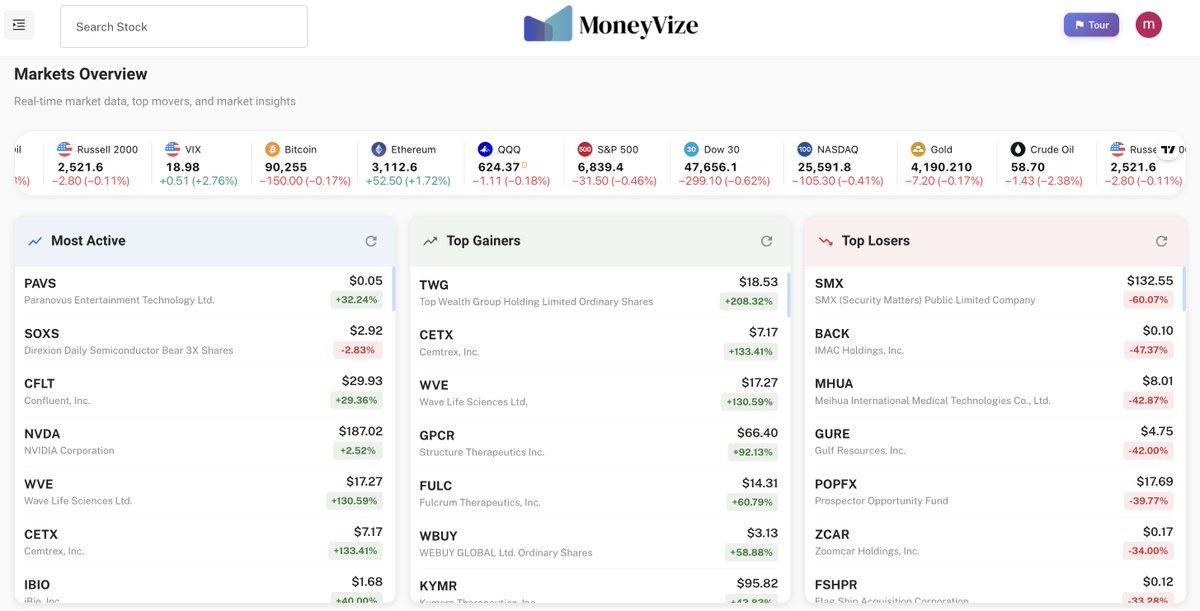1200x611 pixels.
Task: Click the Crude Oil ticker icon
Action: (1018, 149)
